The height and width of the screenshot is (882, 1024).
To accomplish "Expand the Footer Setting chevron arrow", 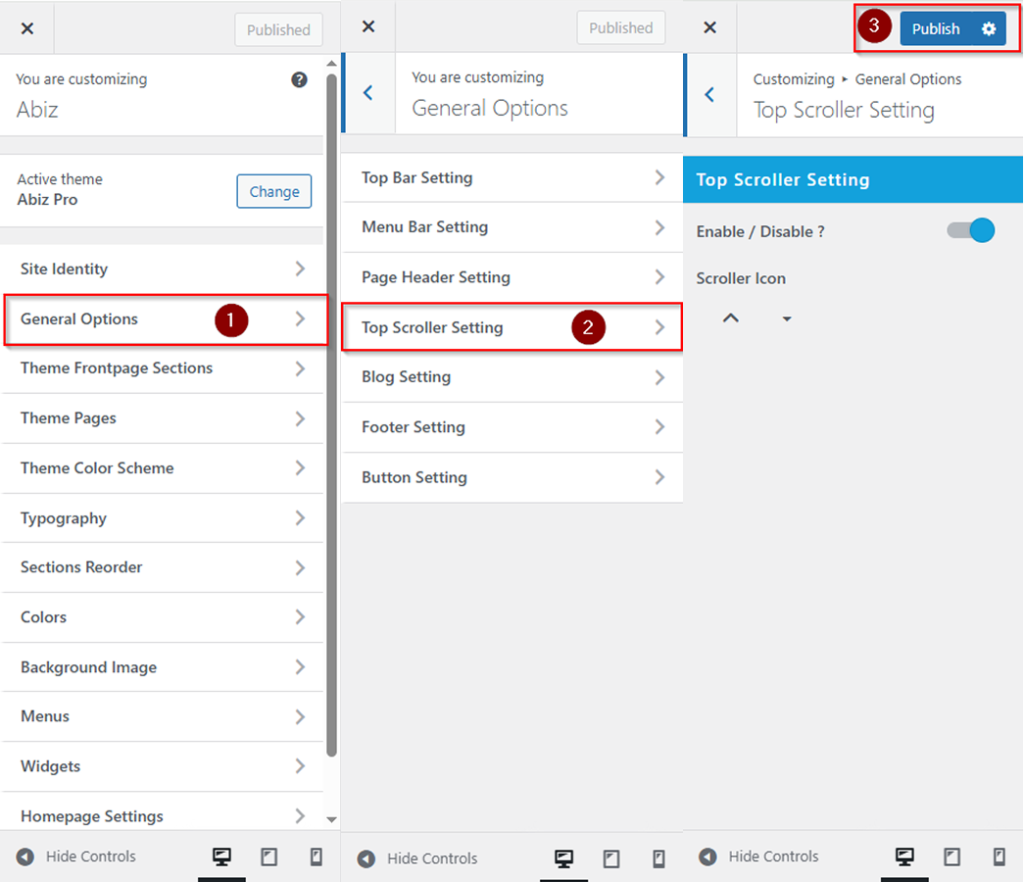I will (659, 427).
